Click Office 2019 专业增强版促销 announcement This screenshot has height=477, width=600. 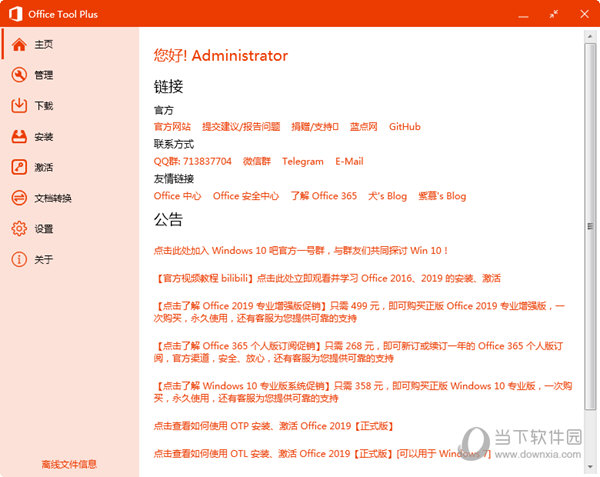click(359, 312)
